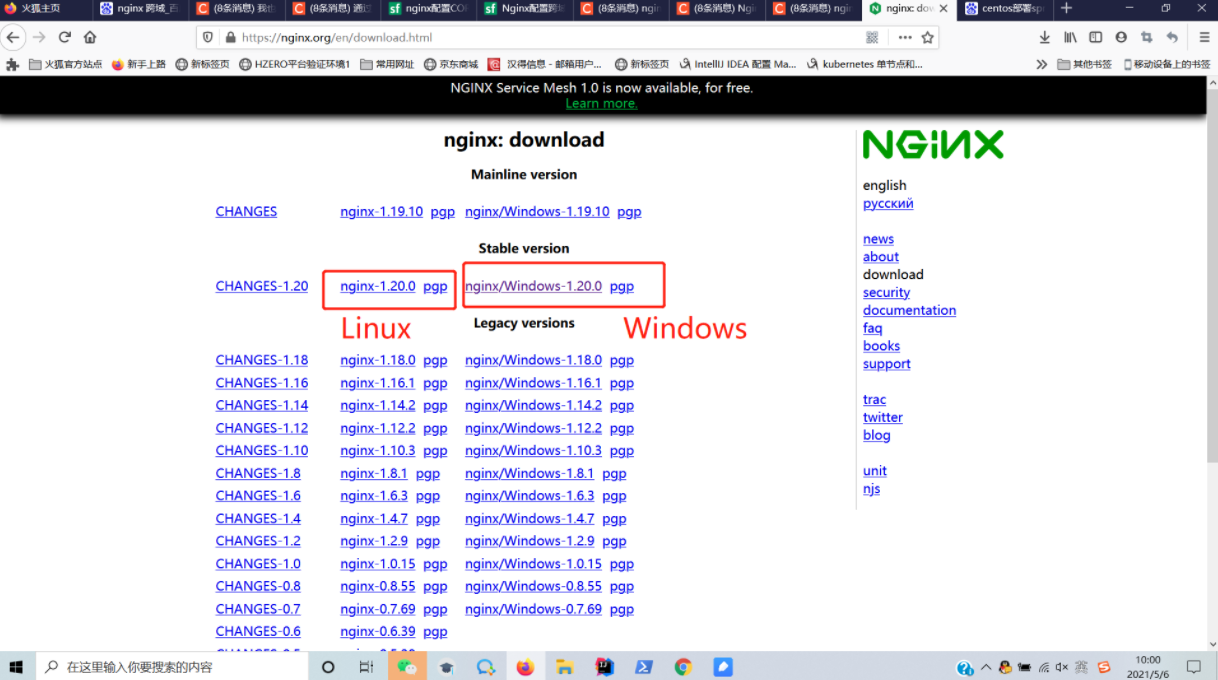Open the documentation sidebar link

909,310
